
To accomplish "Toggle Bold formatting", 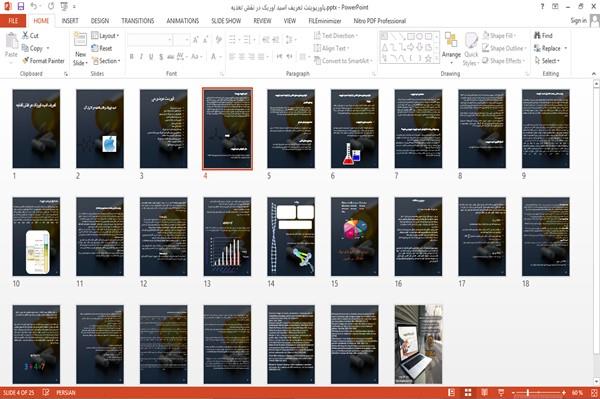I will pyautogui.click(x=131, y=57).
